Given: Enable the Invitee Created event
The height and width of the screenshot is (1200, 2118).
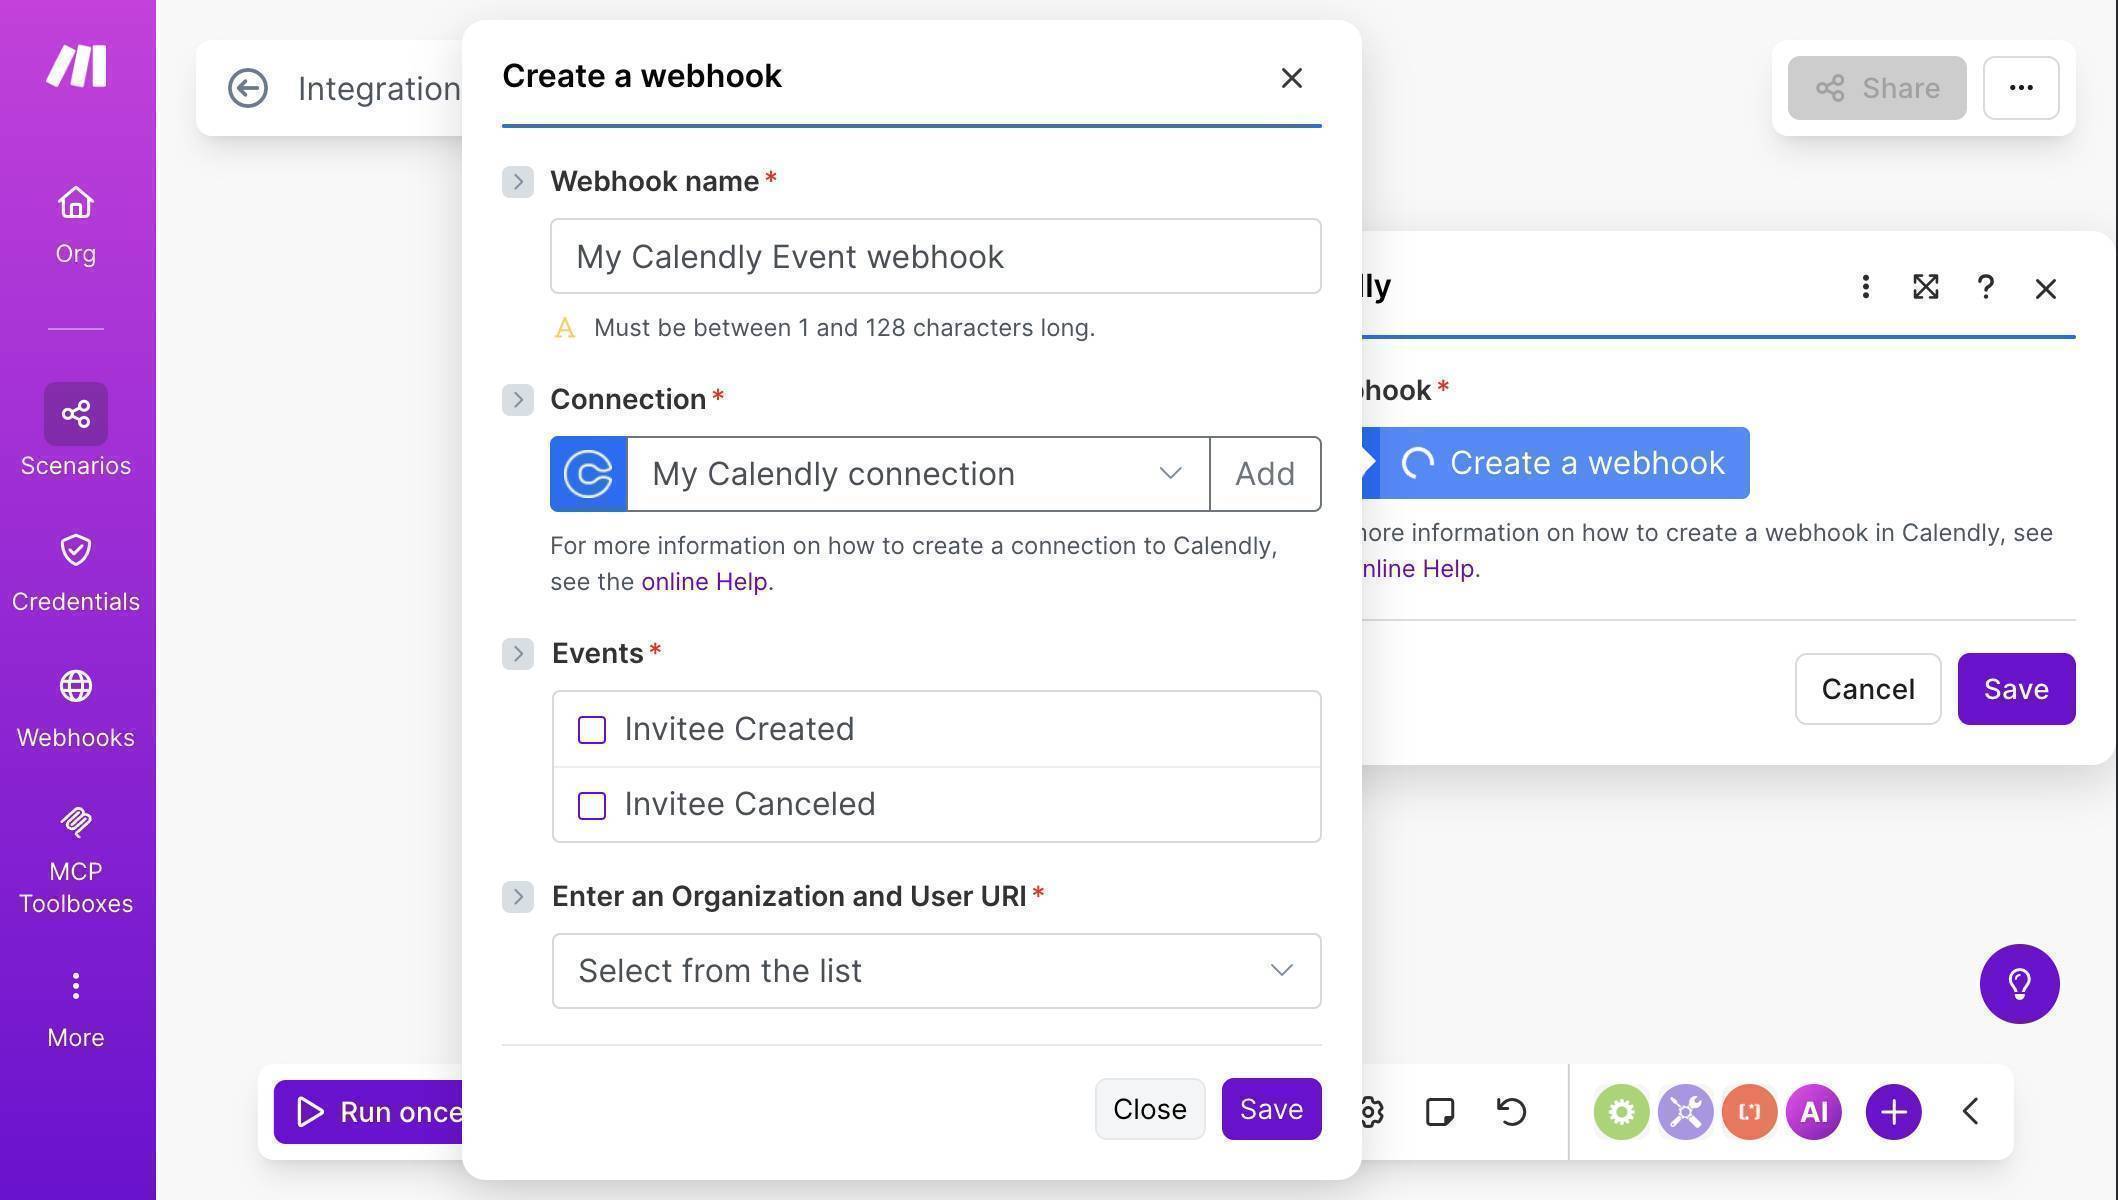Looking at the screenshot, I should (591, 730).
